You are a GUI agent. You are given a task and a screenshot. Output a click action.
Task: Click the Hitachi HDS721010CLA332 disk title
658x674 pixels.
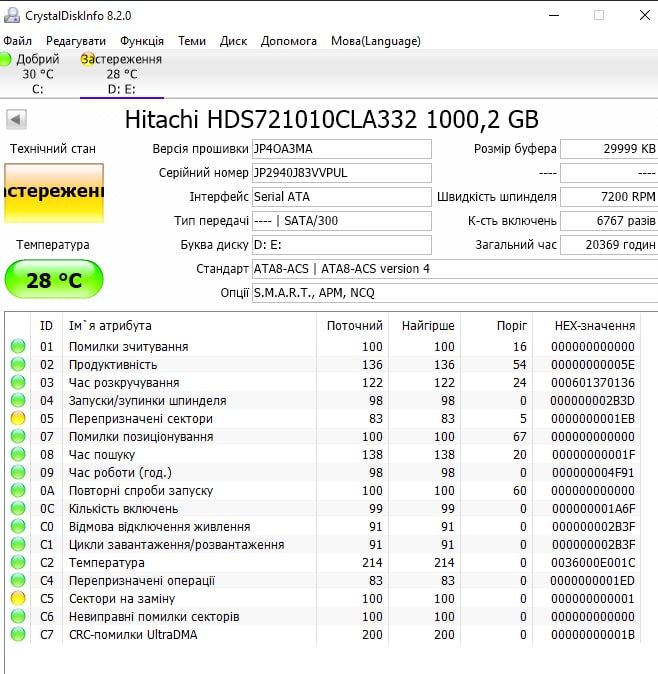click(331, 119)
